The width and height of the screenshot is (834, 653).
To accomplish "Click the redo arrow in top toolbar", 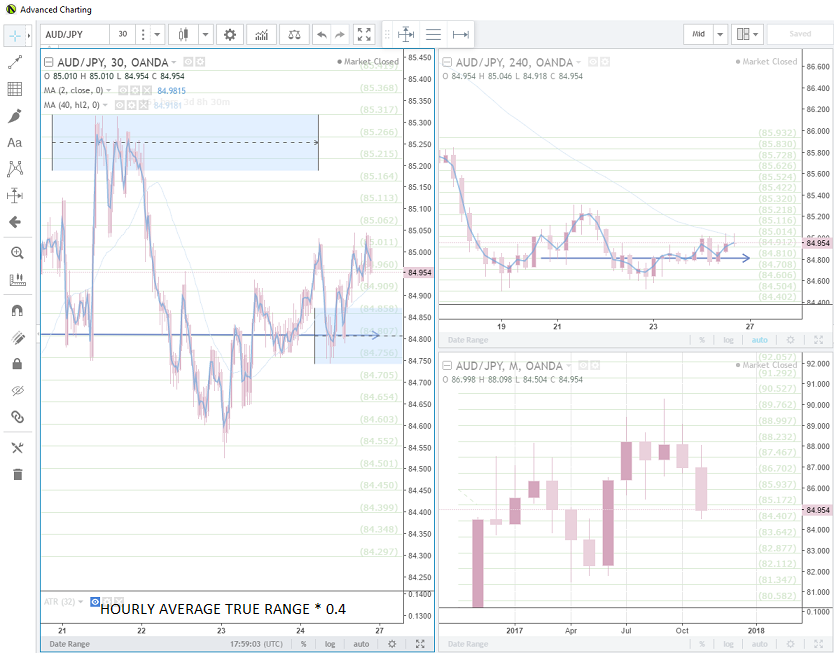I will pyautogui.click(x=339, y=35).
